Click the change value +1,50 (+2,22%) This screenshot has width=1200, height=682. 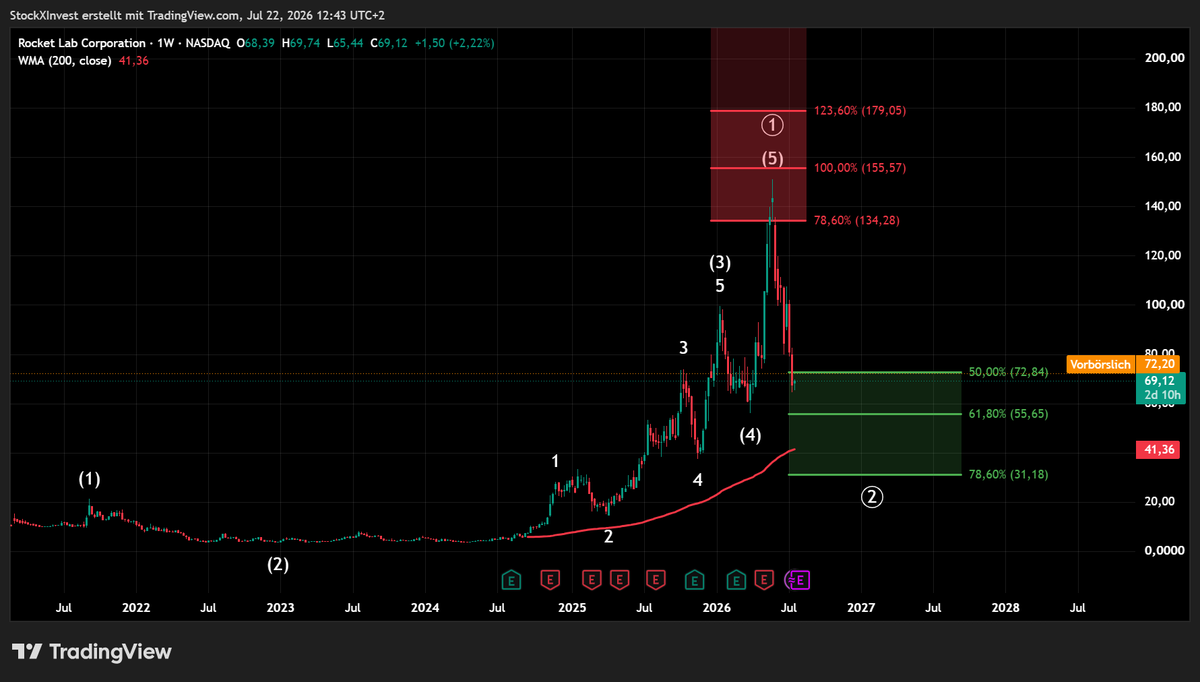coord(454,44)
